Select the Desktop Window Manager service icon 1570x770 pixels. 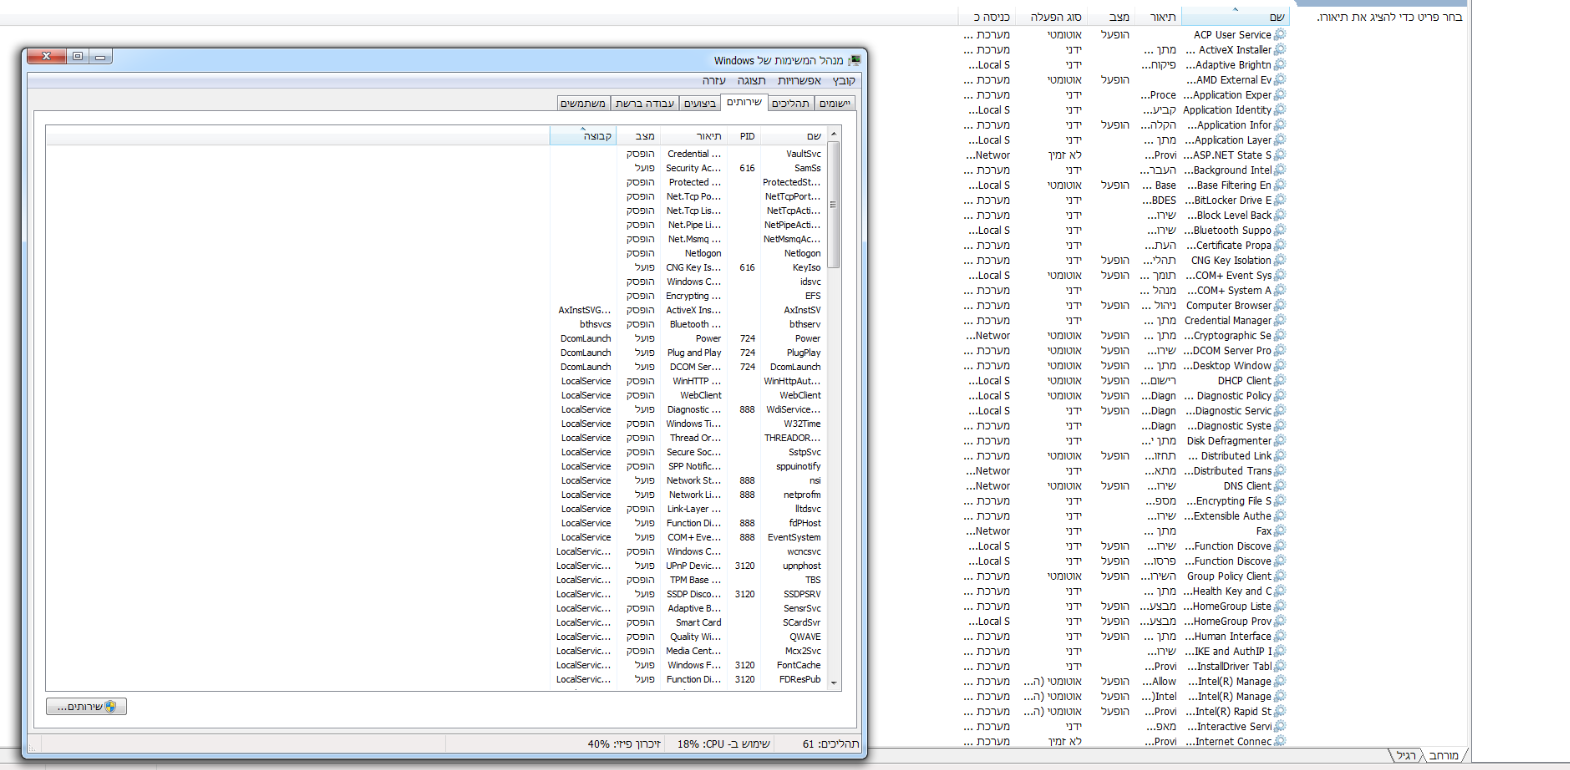click(1280, 365)
